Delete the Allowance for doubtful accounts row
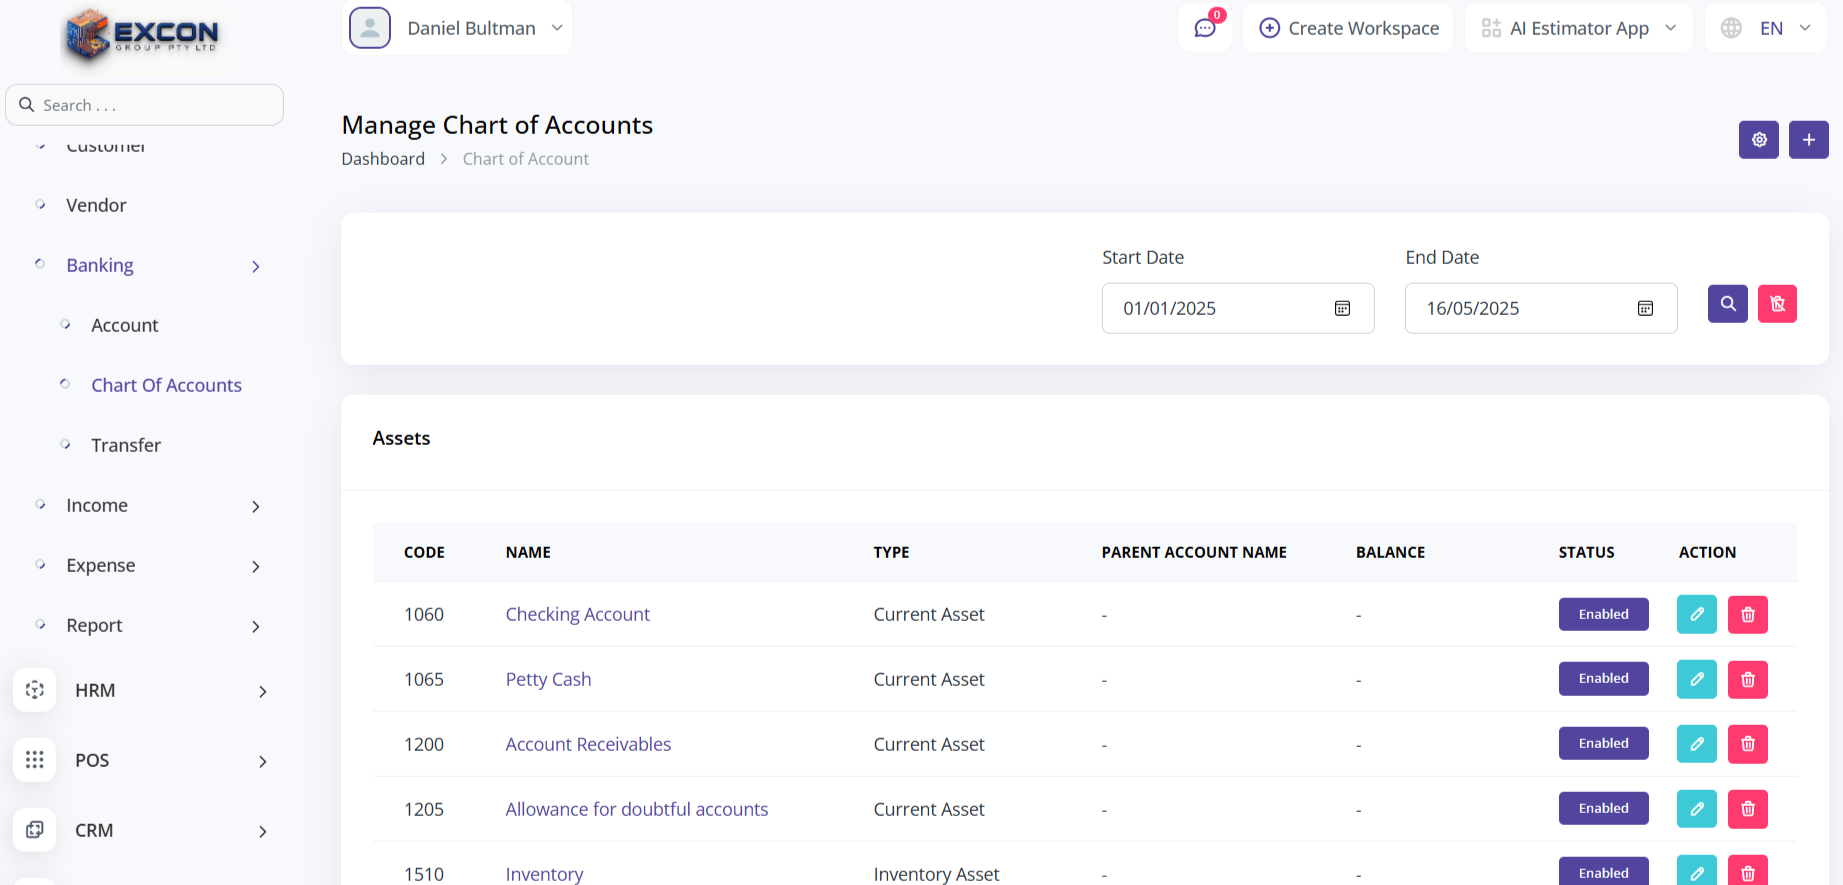 point(1747,809)
